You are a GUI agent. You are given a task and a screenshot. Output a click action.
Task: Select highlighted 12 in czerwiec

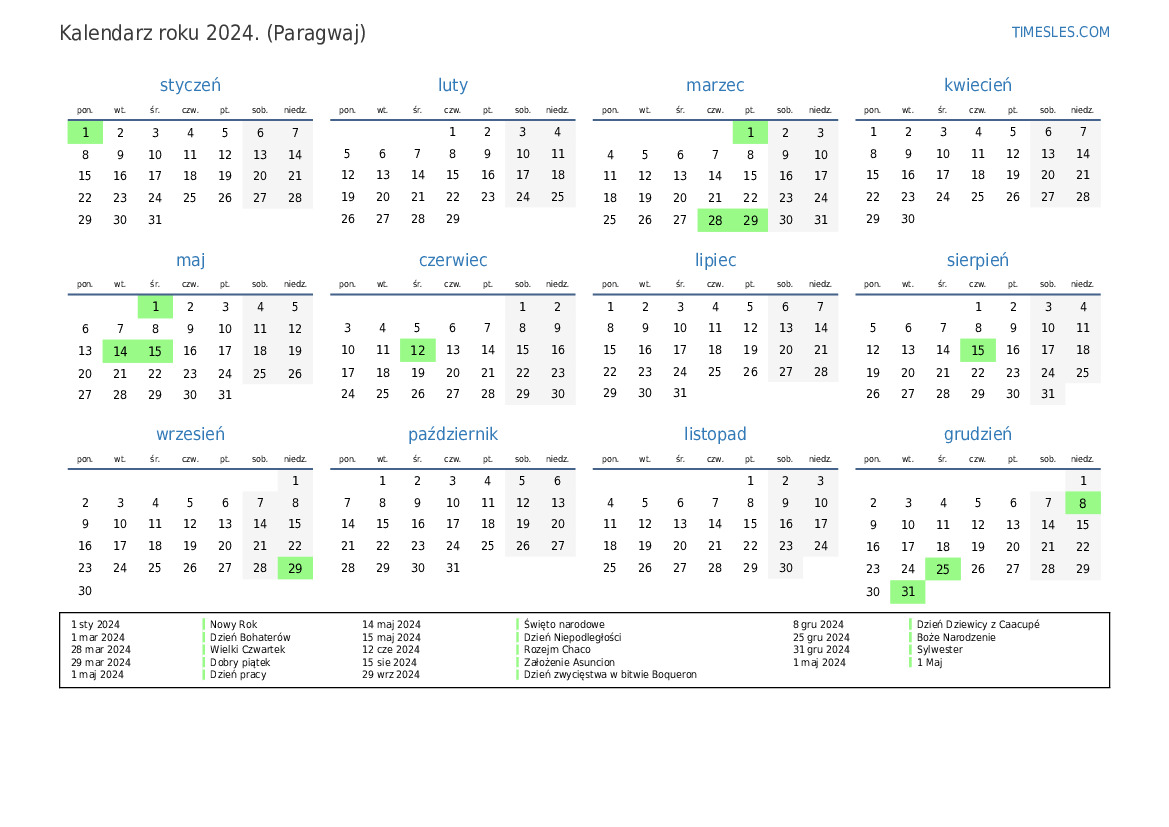417,351
